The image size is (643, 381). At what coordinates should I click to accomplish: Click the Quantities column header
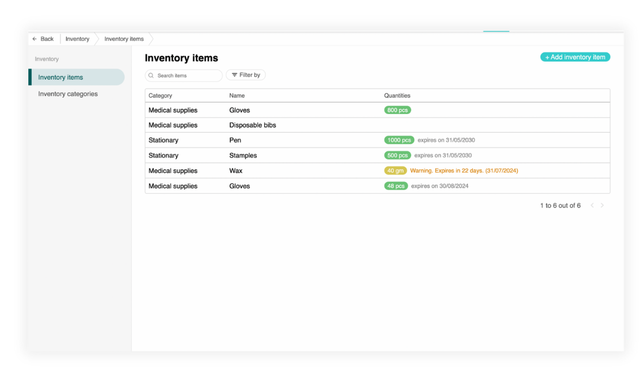point(397,96)
